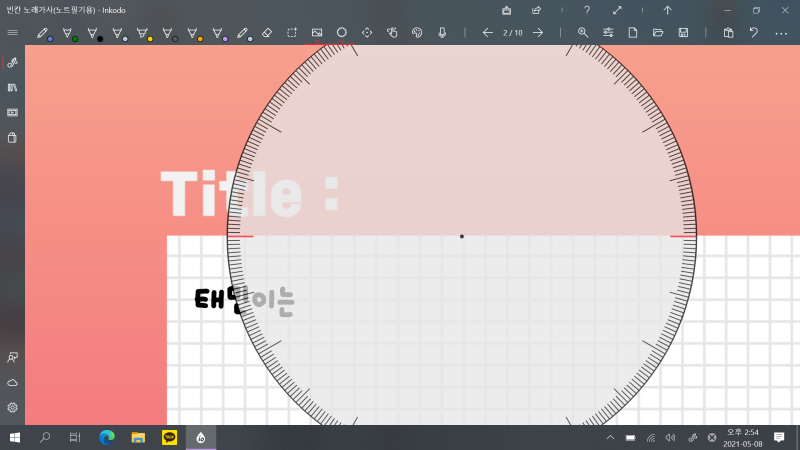The width and height of the screenshot is (800, 450).
Task: Toggle touch inking mode
Action: coord(392,33)
